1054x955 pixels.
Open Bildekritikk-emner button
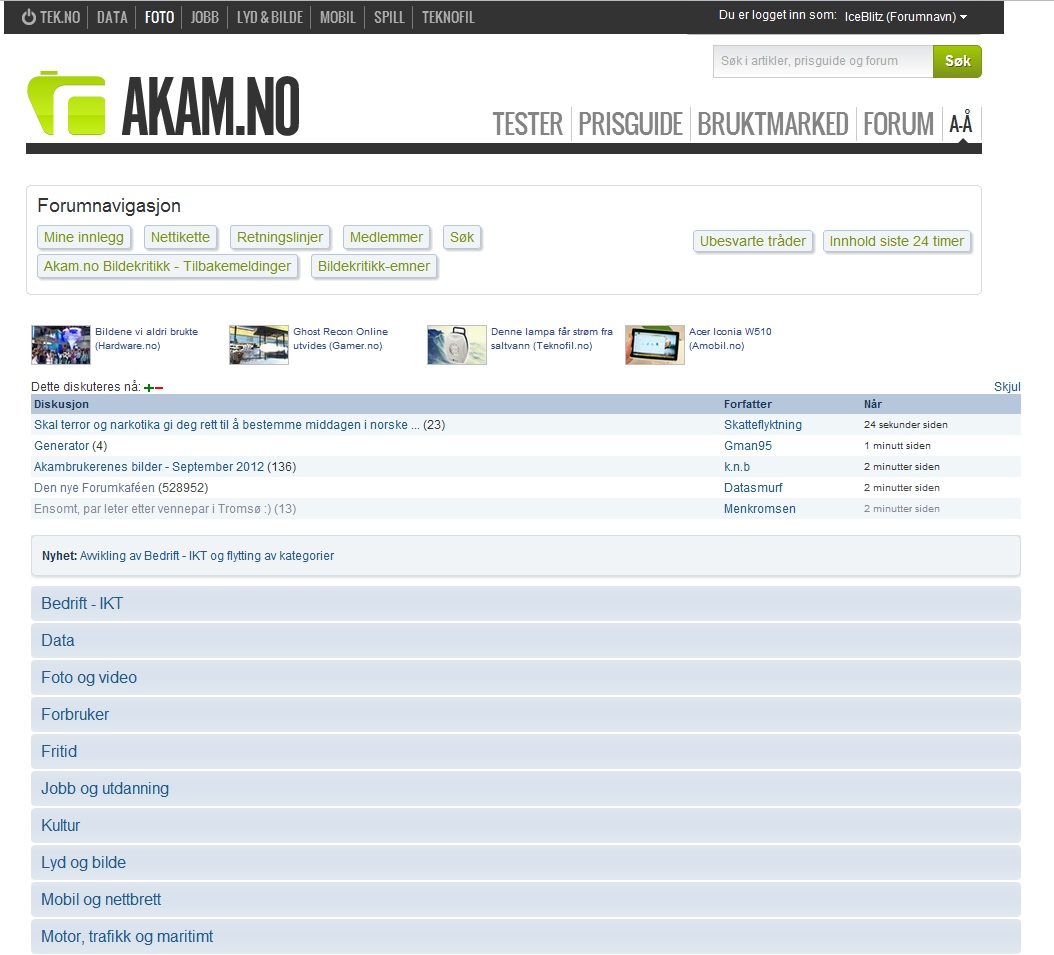[x=374, y=266]
